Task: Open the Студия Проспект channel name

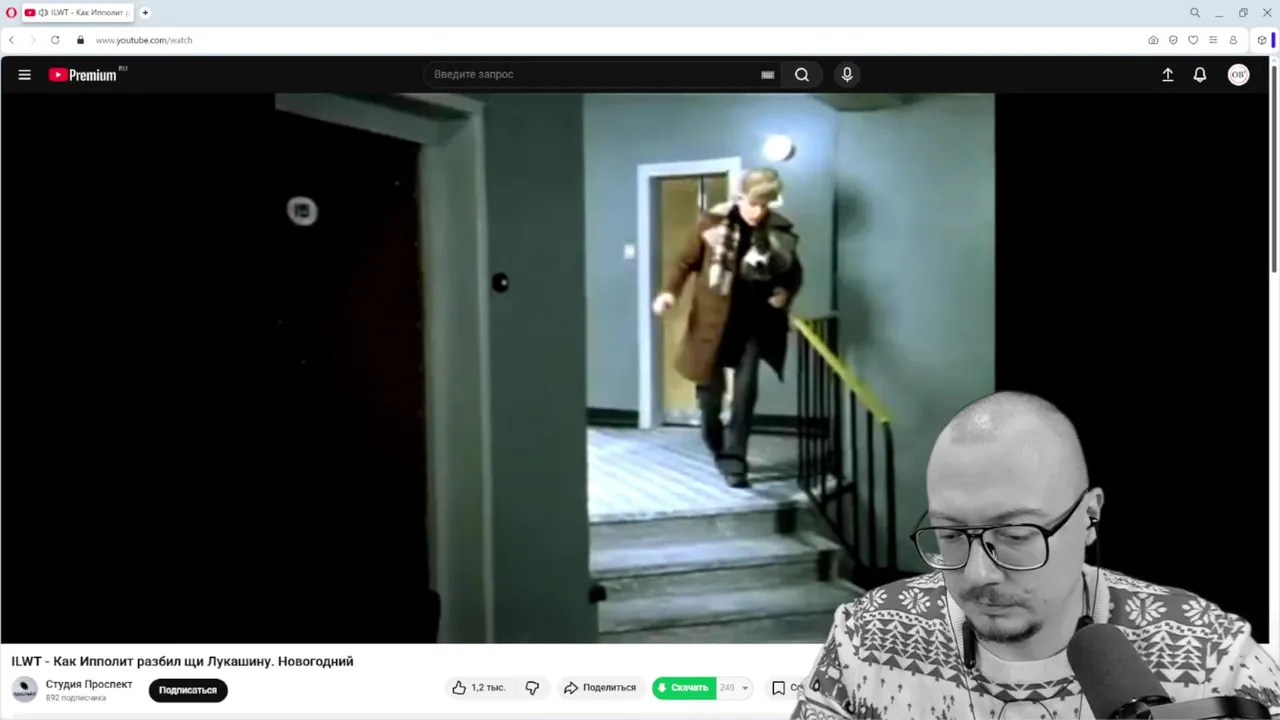Action: click(89, 684)
